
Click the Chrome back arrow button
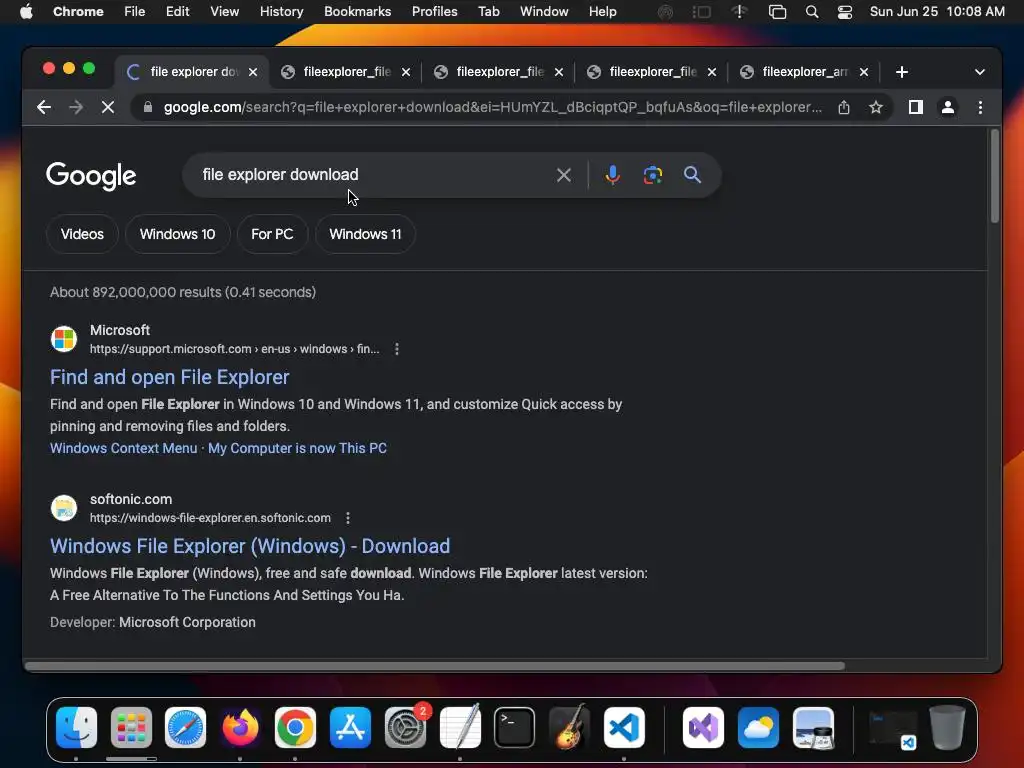point(44,107)
